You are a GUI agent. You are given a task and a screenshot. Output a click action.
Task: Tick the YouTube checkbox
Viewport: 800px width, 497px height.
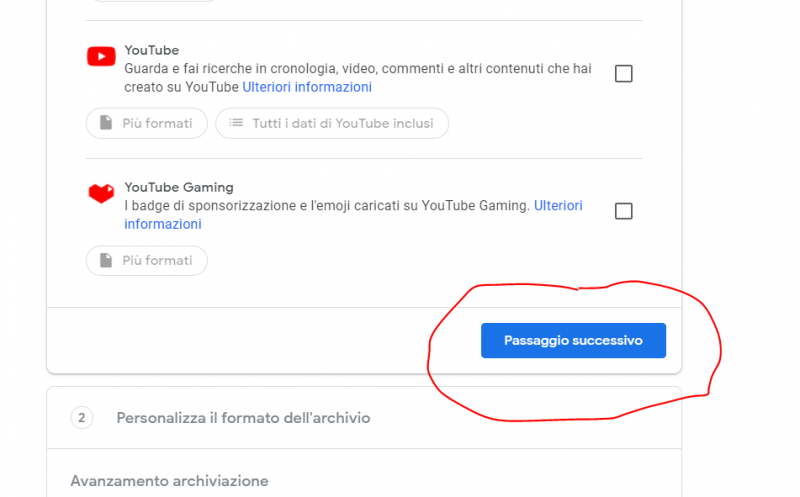[623, 74]
